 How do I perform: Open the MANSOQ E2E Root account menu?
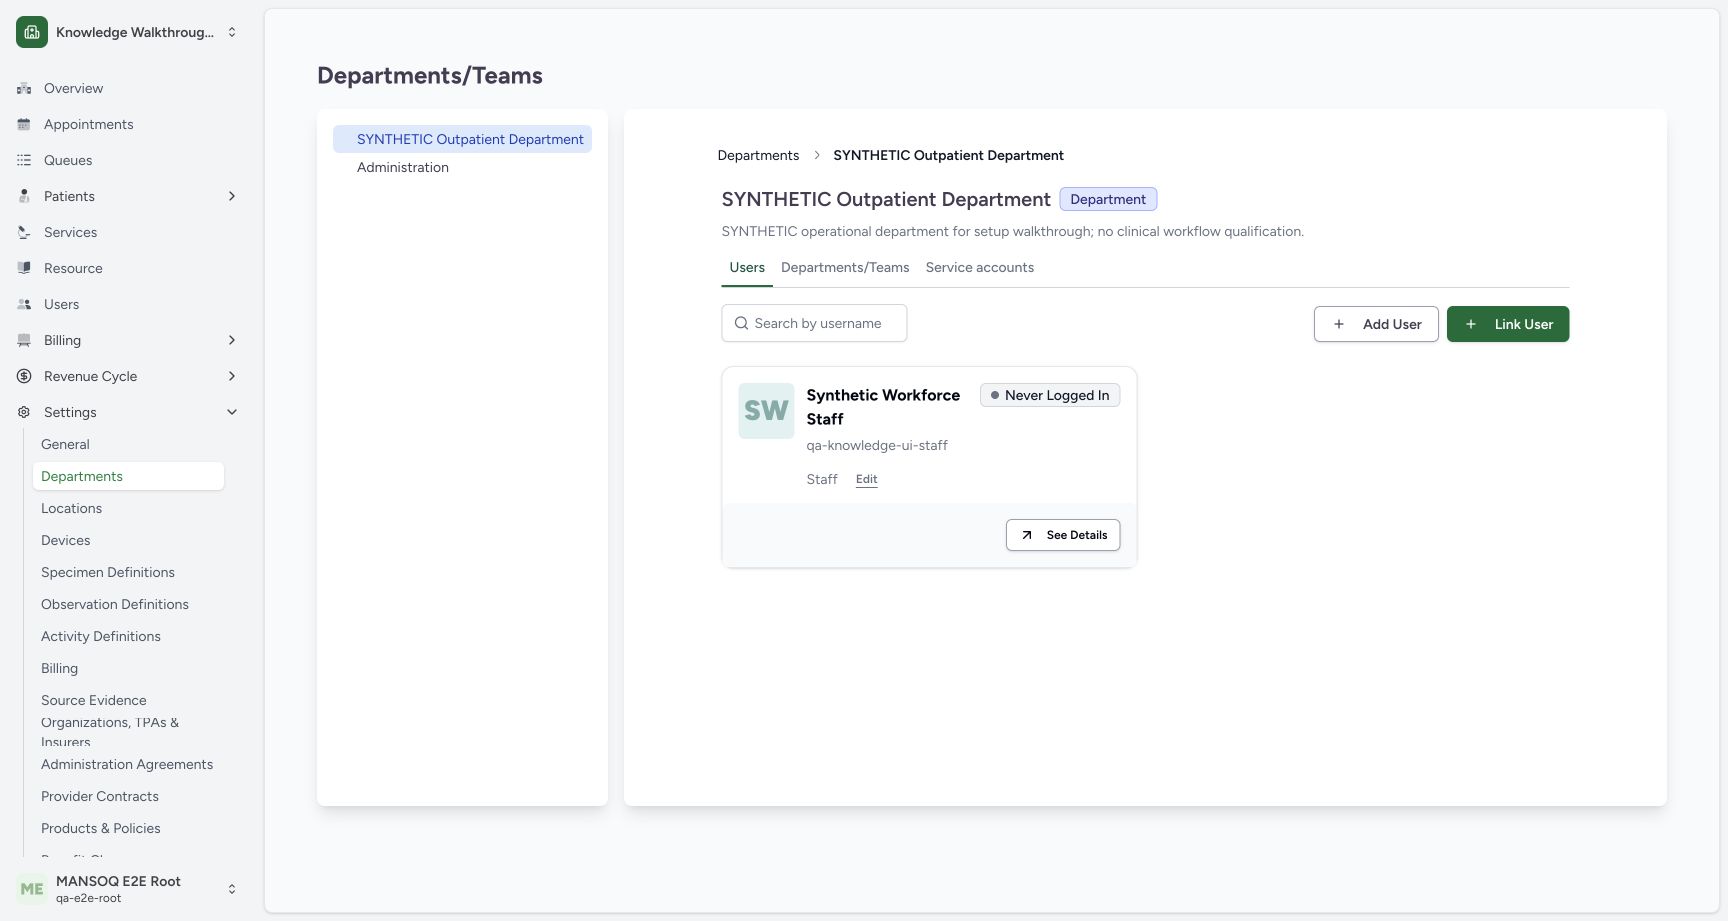tap(128, 888)
